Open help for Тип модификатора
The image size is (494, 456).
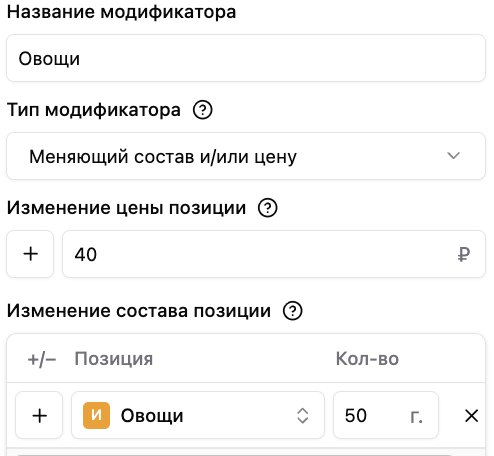point(203,110)
